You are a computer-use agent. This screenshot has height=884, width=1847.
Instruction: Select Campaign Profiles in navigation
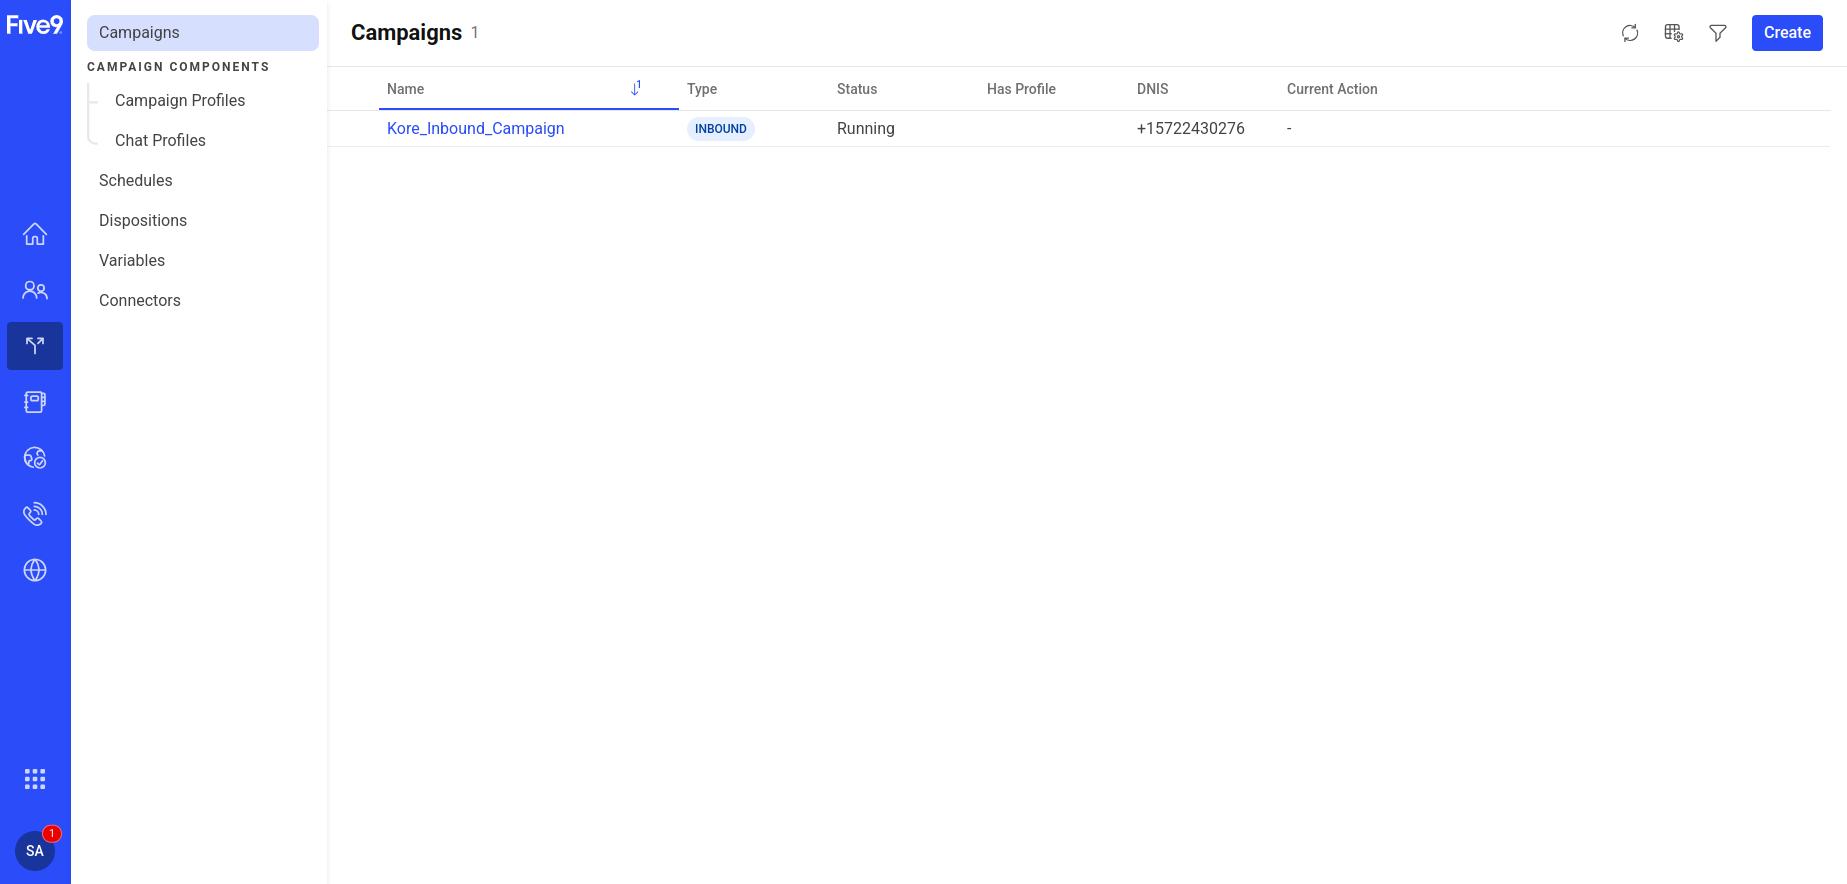coord(180,100)
